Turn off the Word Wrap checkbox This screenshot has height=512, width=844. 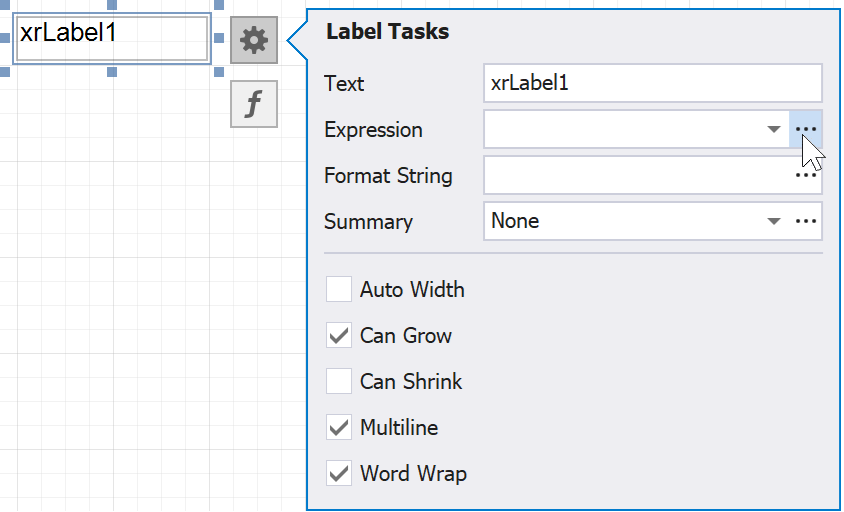340,474
